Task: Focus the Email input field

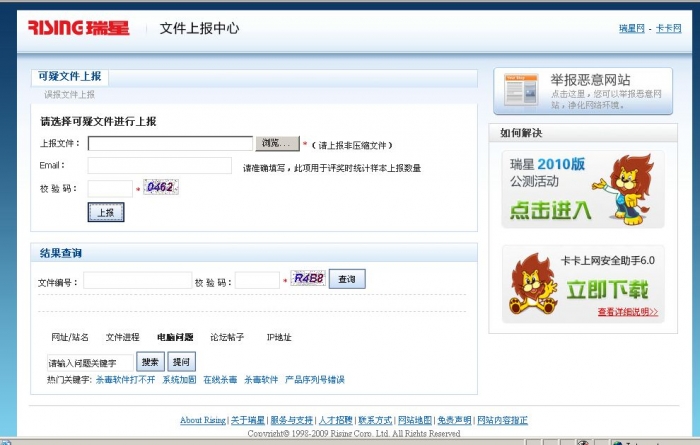Action: point(159,166)
